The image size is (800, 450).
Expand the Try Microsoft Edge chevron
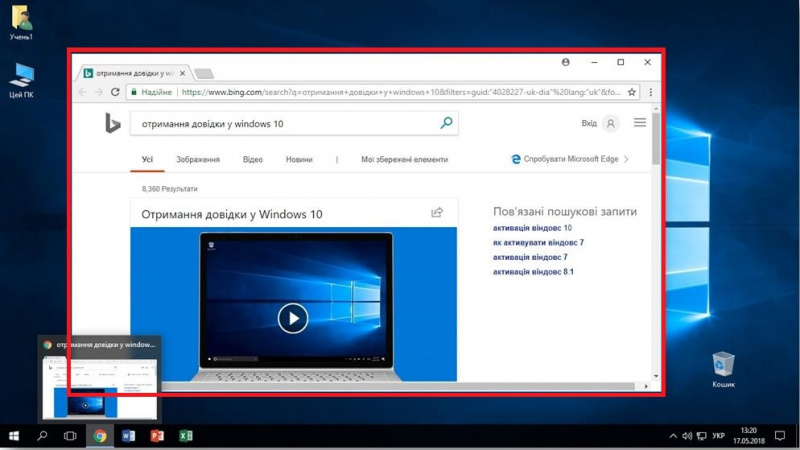click(627, 159)
